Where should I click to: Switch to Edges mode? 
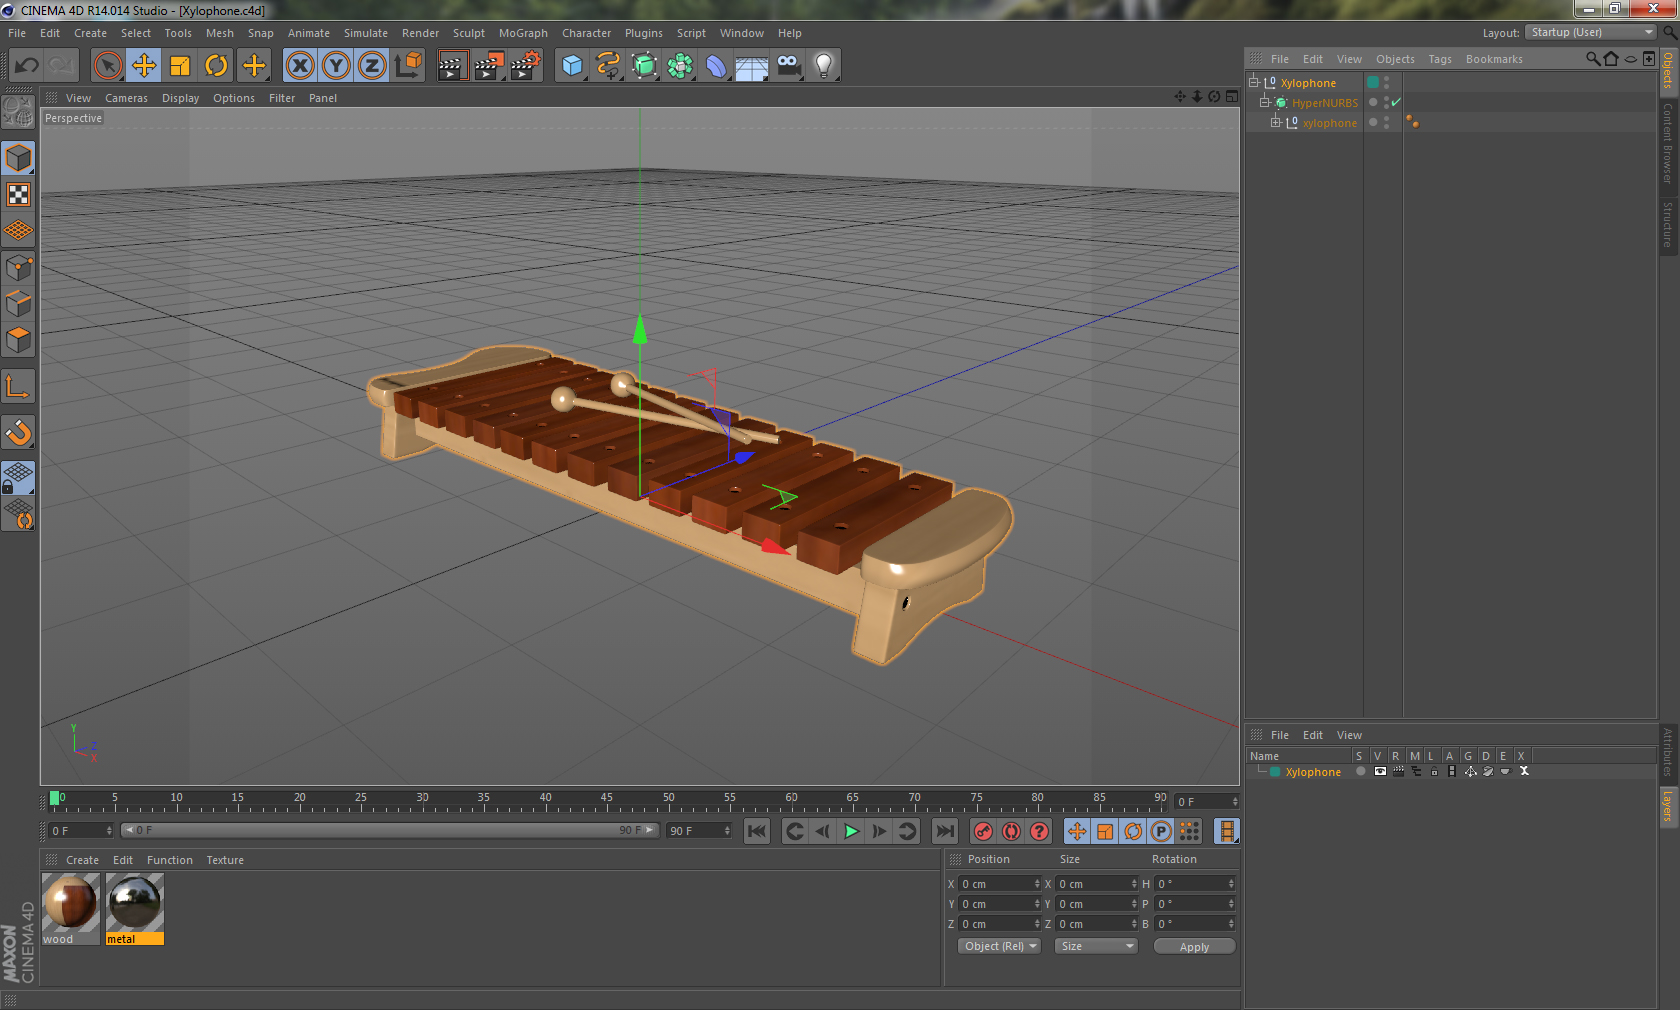(19, 304)
